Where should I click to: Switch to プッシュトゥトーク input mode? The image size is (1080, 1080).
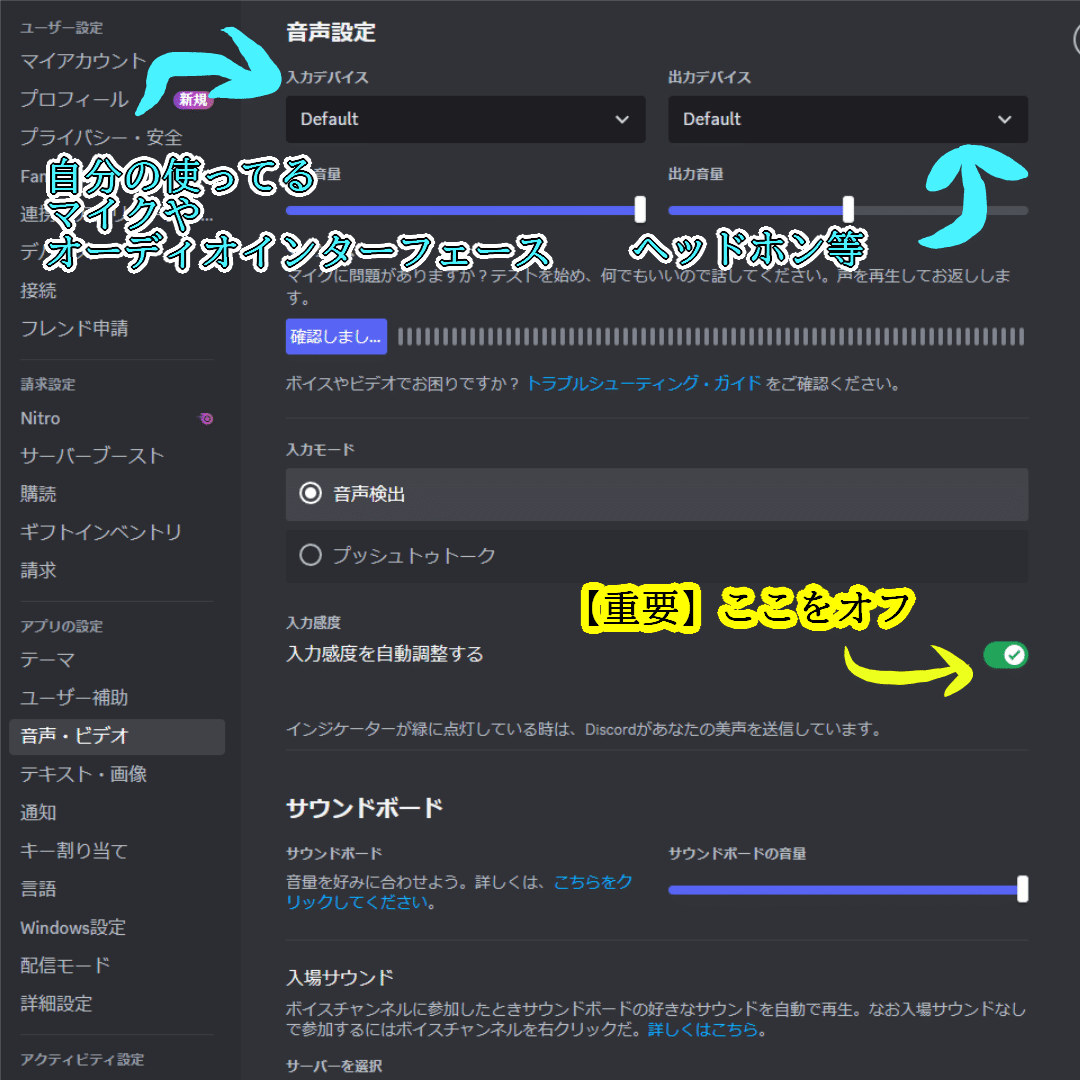coord(656,556)
